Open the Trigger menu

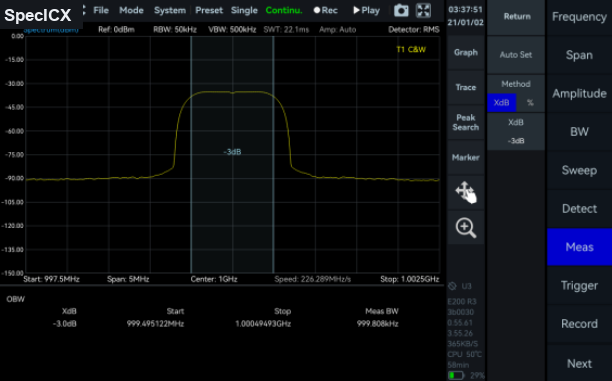(579, 285)
